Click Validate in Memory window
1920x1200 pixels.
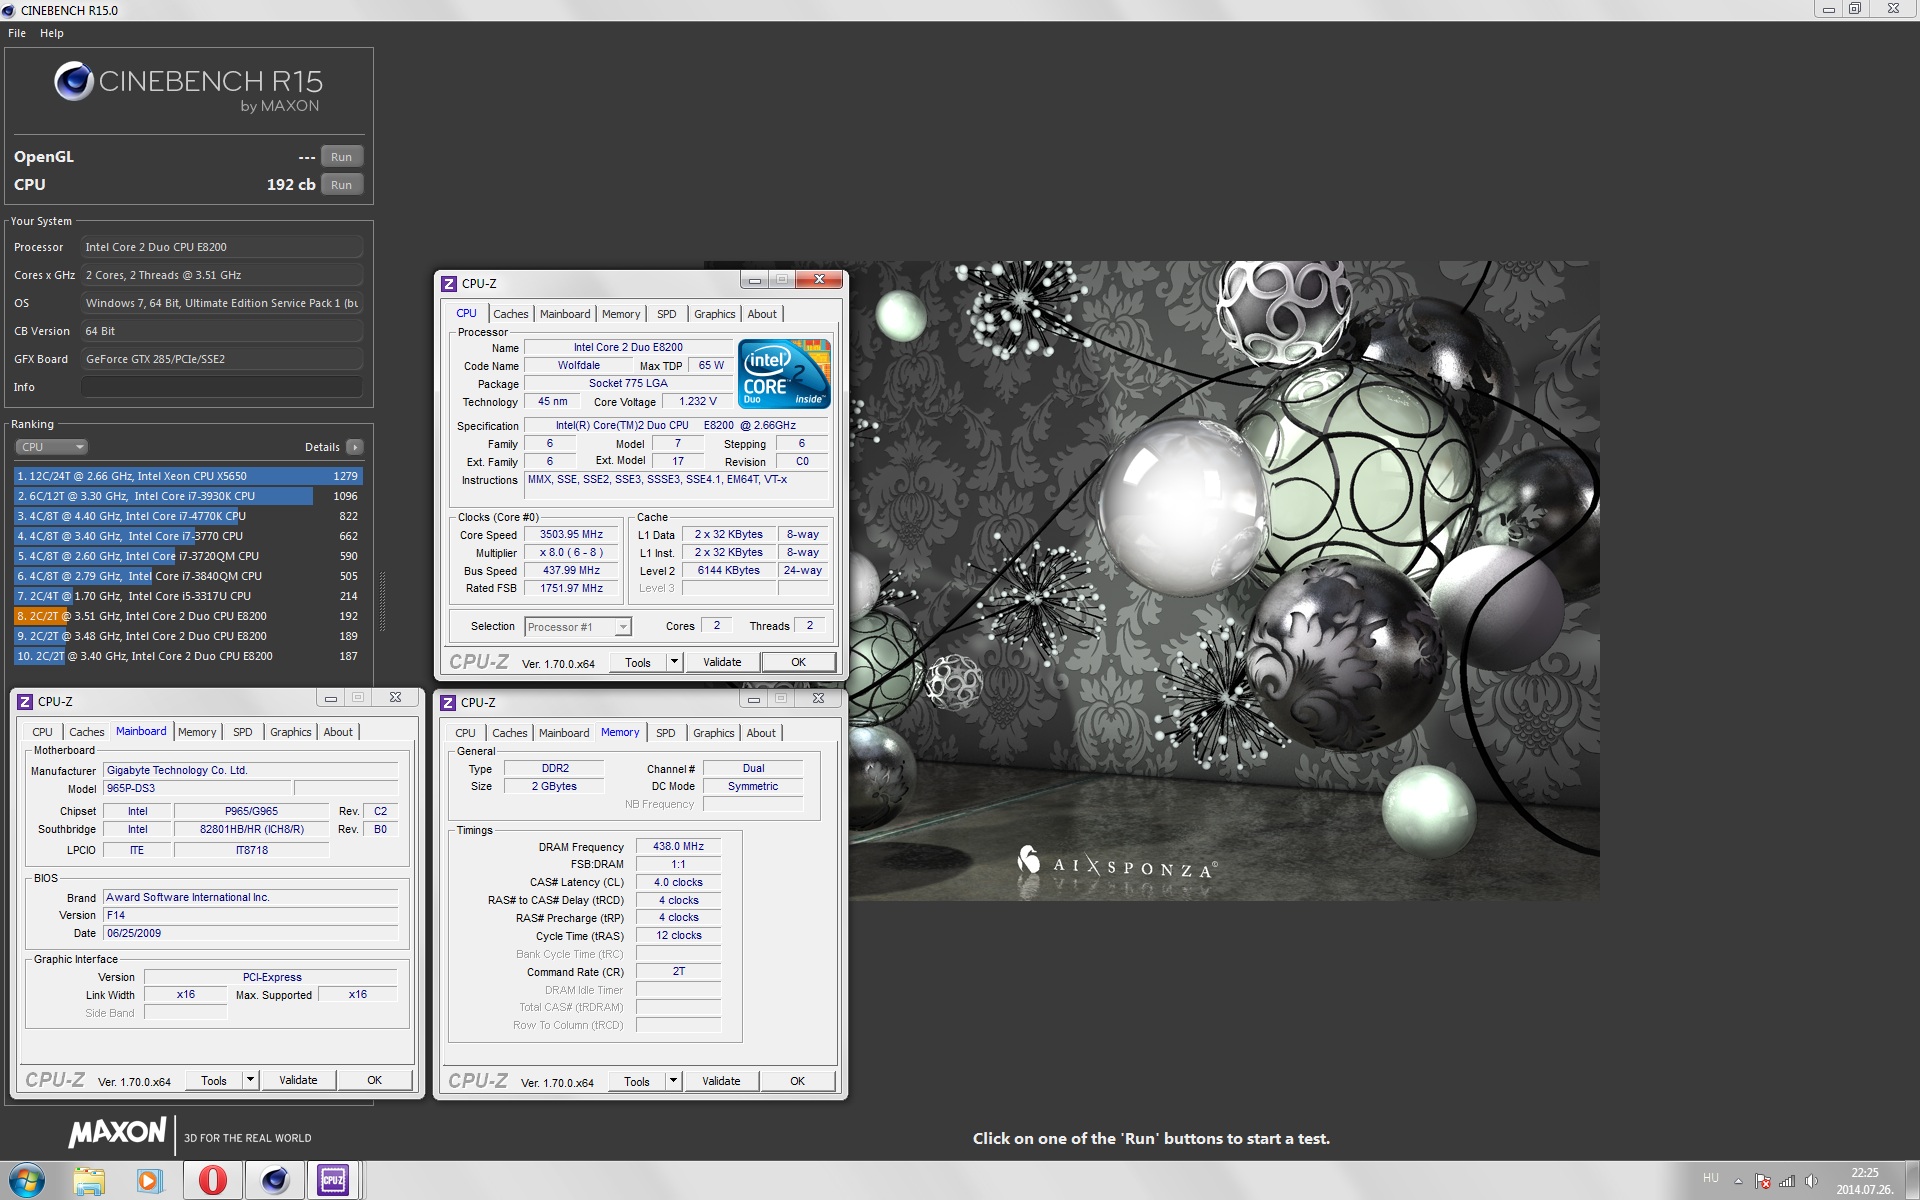721,1081
